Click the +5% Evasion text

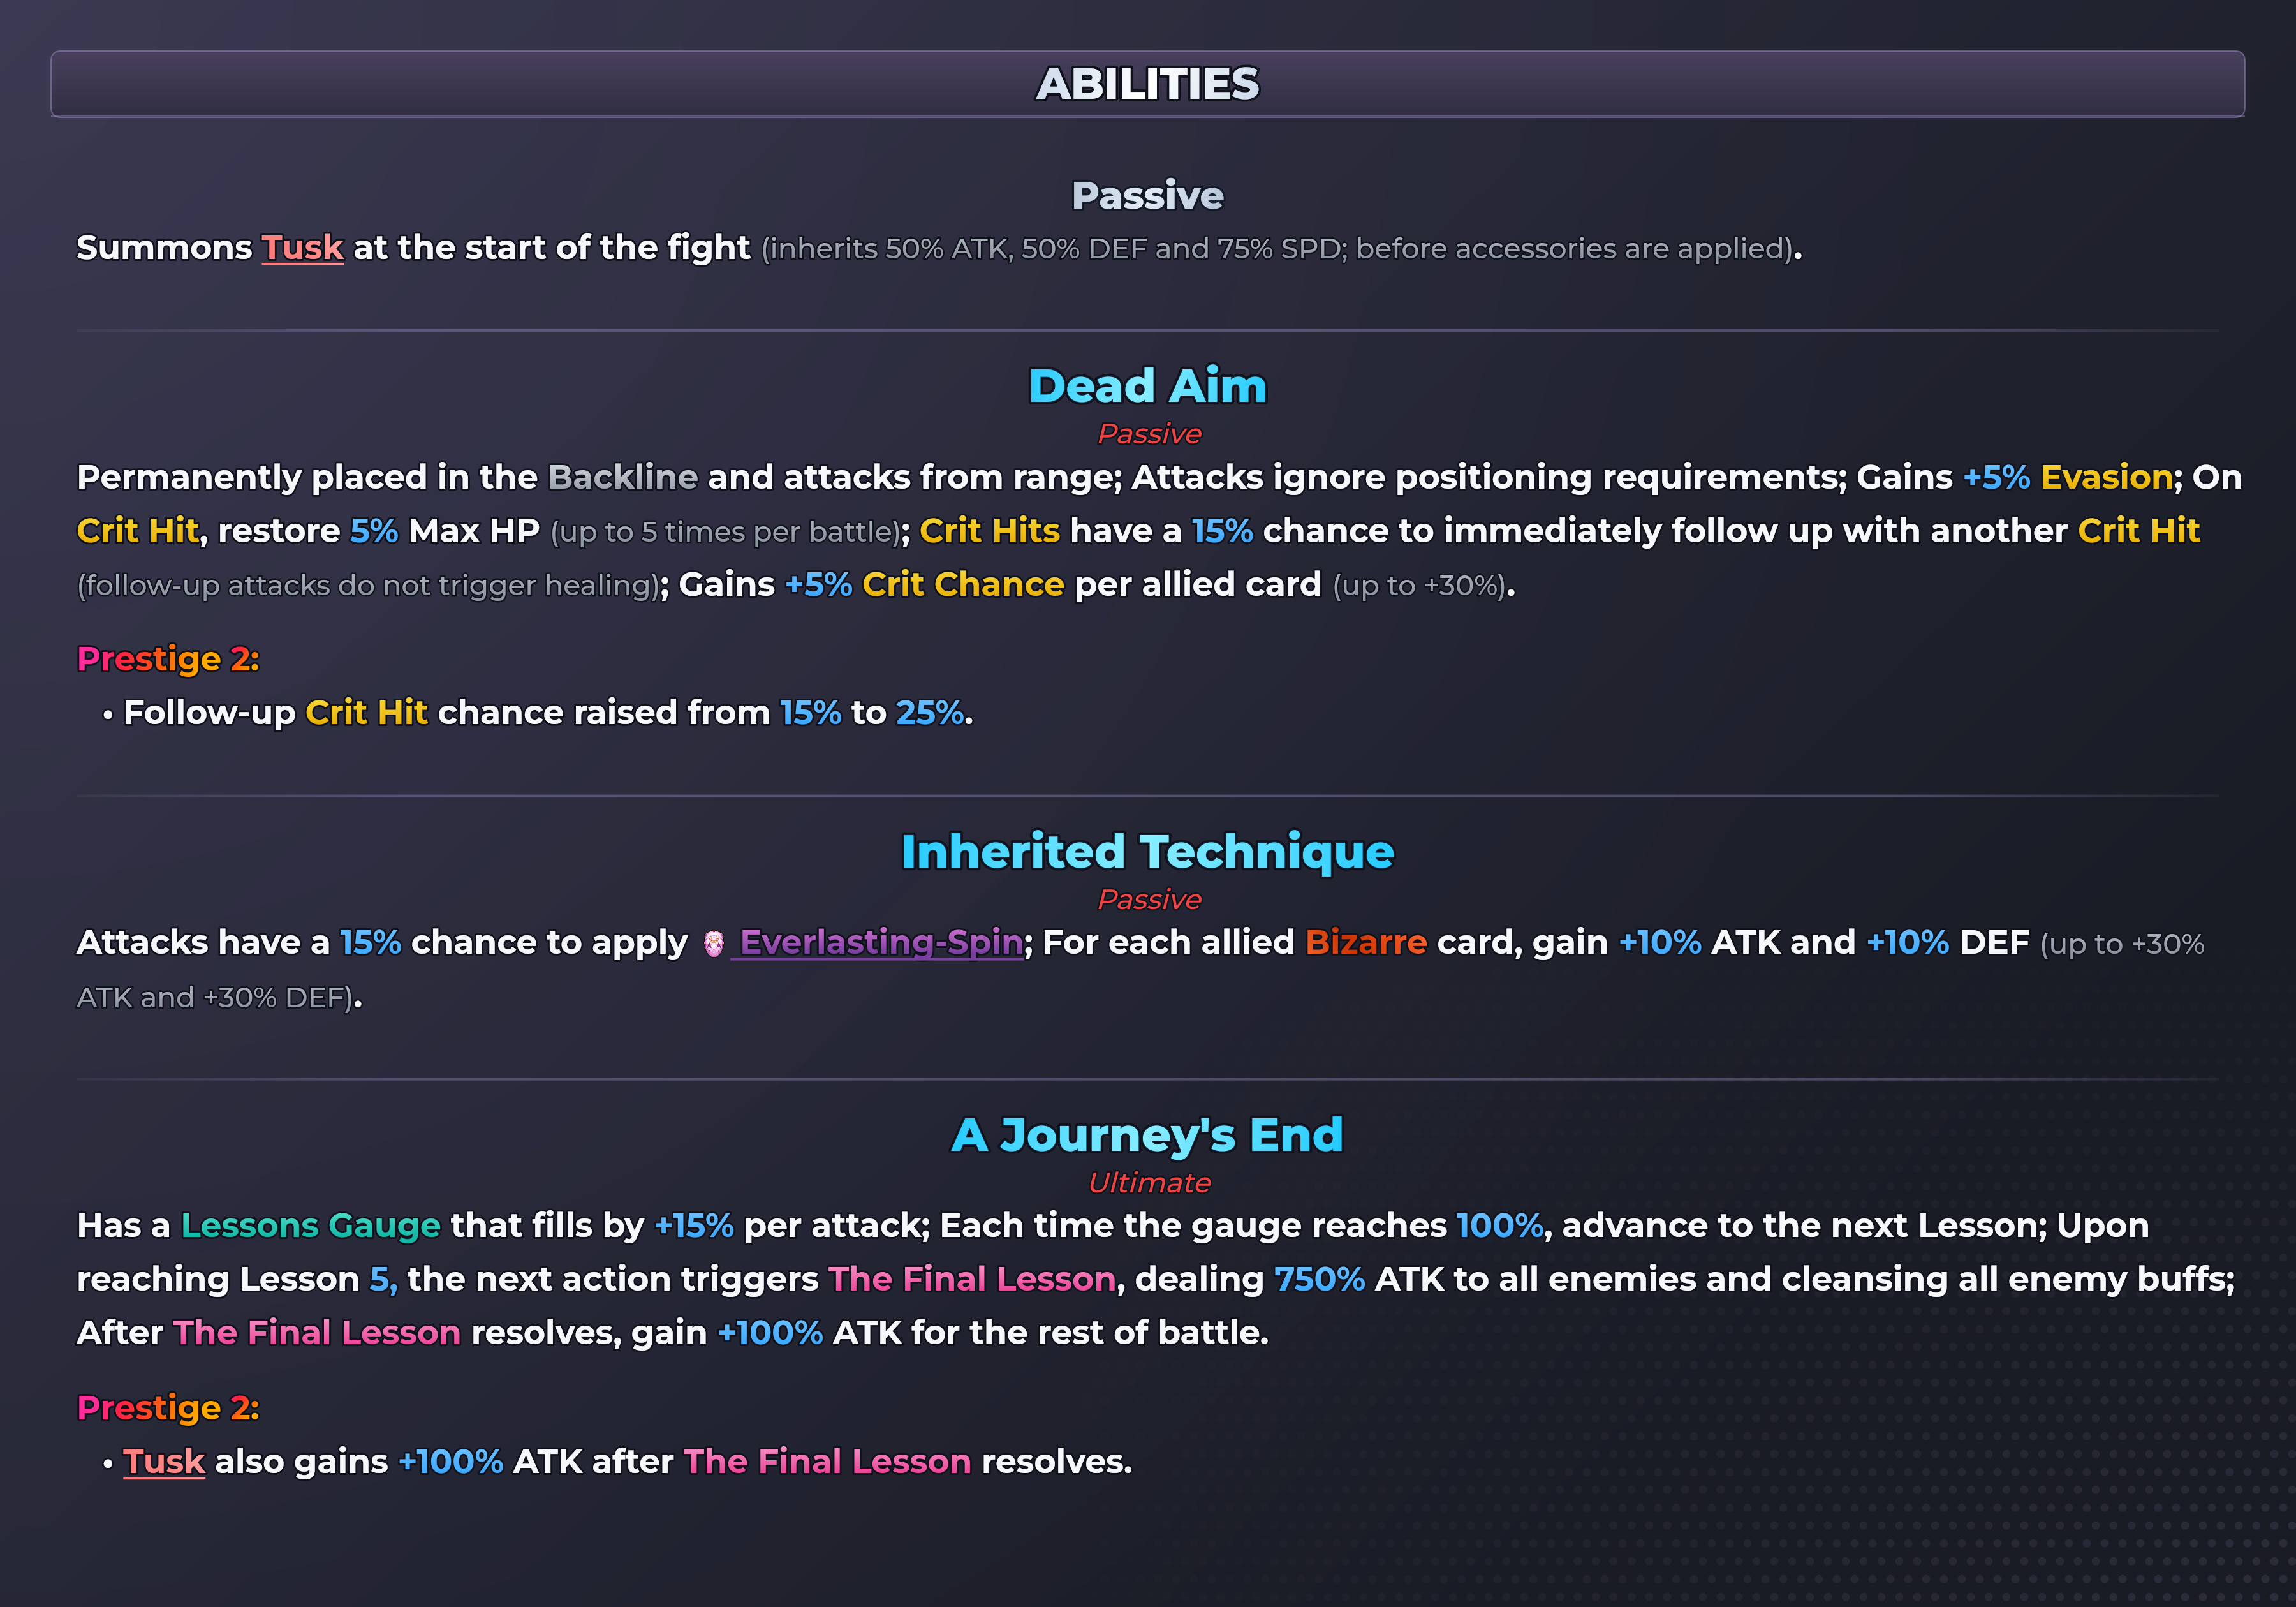[2068, 477]
